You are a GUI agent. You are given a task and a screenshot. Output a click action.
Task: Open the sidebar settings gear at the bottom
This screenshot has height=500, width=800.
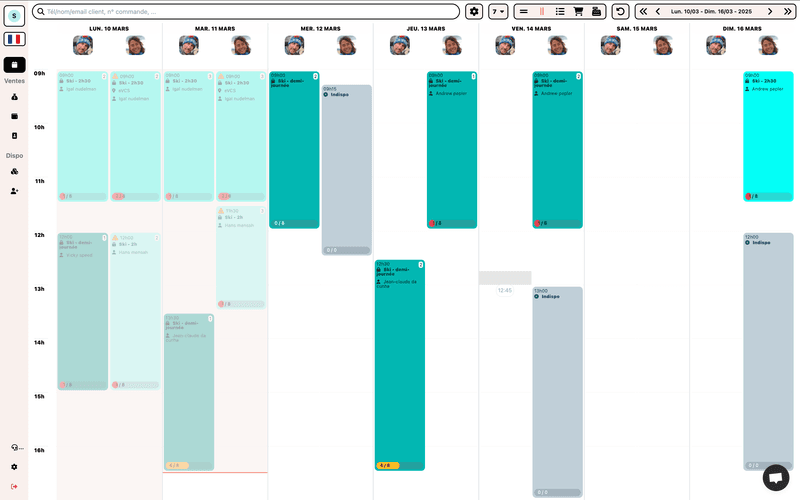pyautogui.click(x=14, y=467)
